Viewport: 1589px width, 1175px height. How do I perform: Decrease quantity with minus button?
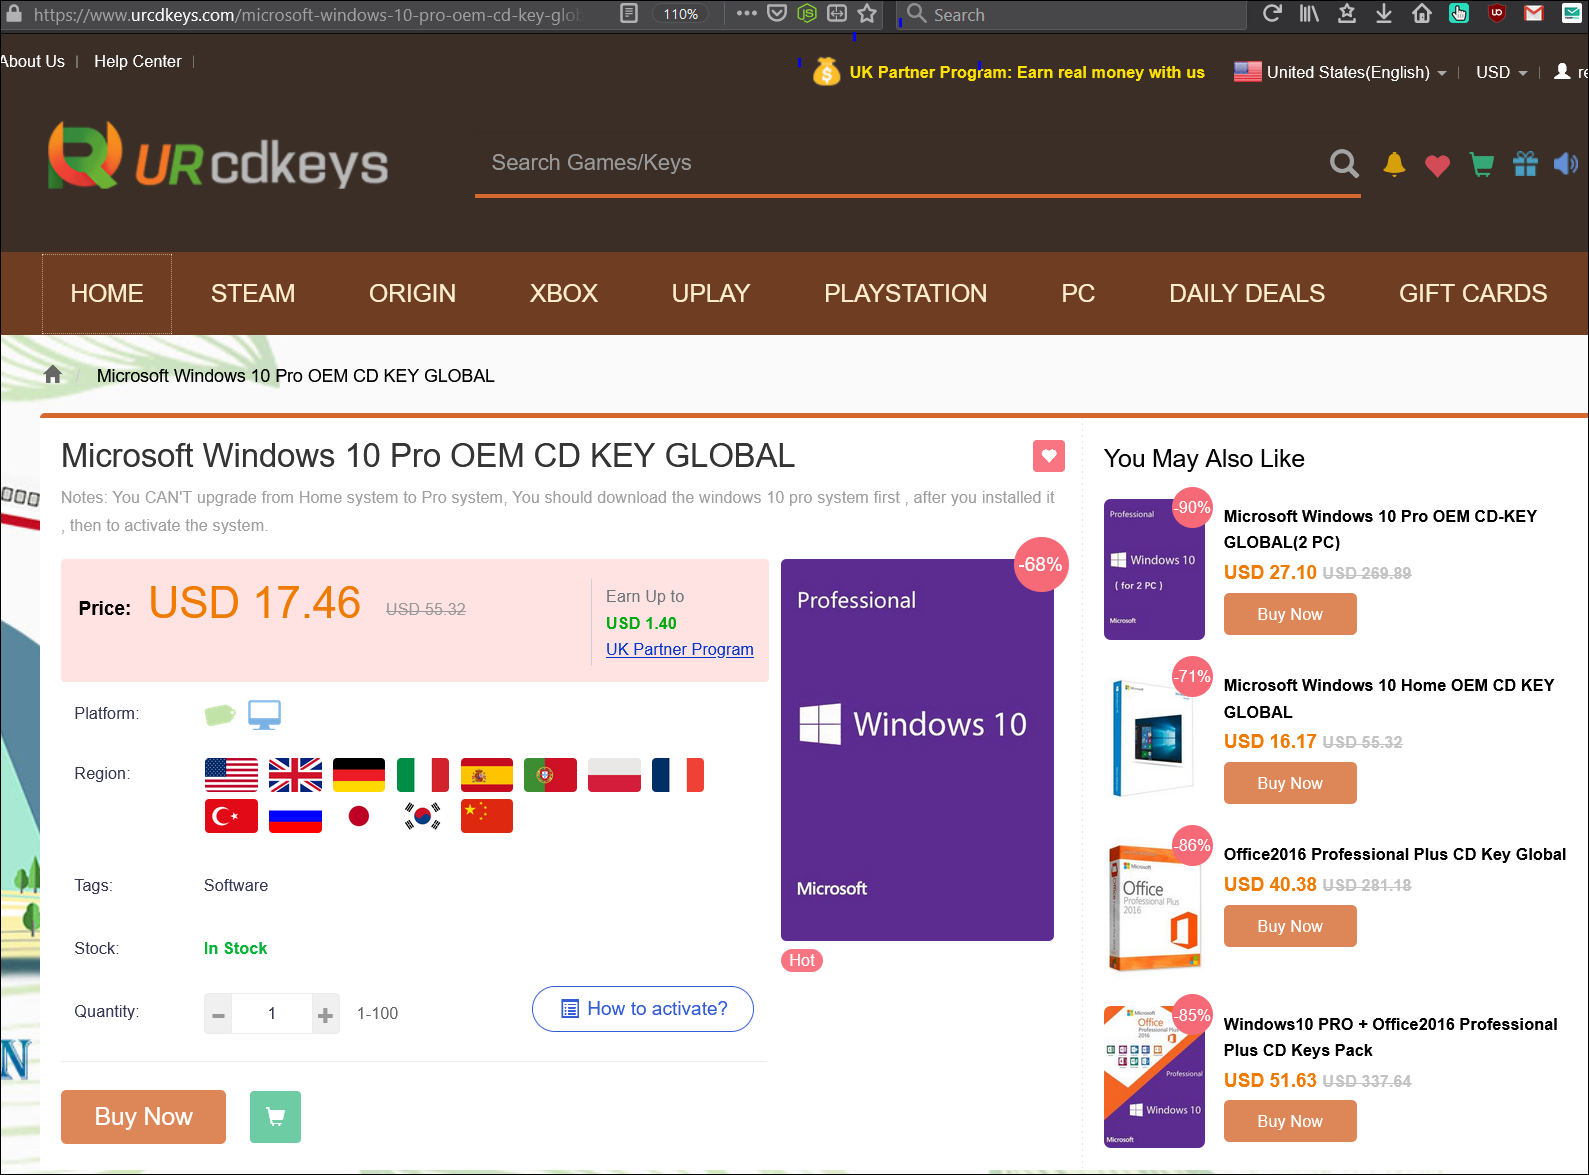click(218, 1014)
